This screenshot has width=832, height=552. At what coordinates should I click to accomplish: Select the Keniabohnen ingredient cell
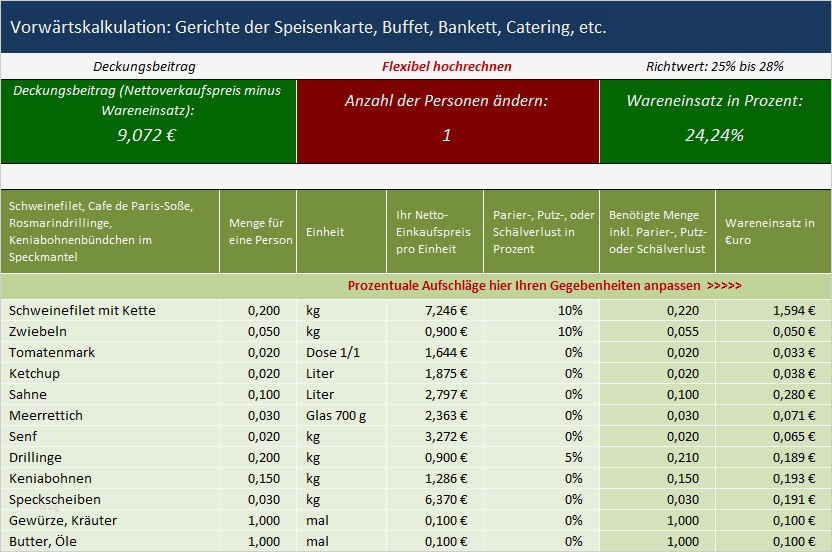pos(110,479)
